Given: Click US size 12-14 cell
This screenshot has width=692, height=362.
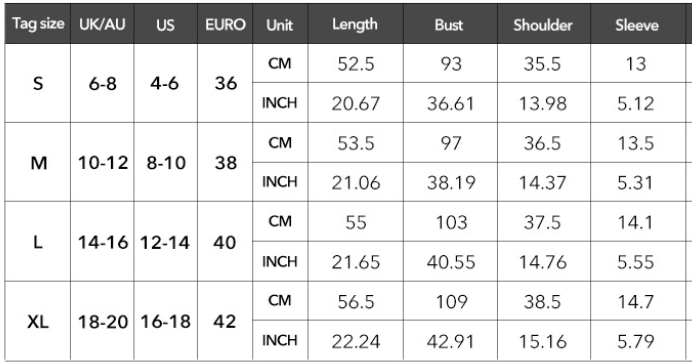Looking at the screenshot, I should (x=165, y=242).
